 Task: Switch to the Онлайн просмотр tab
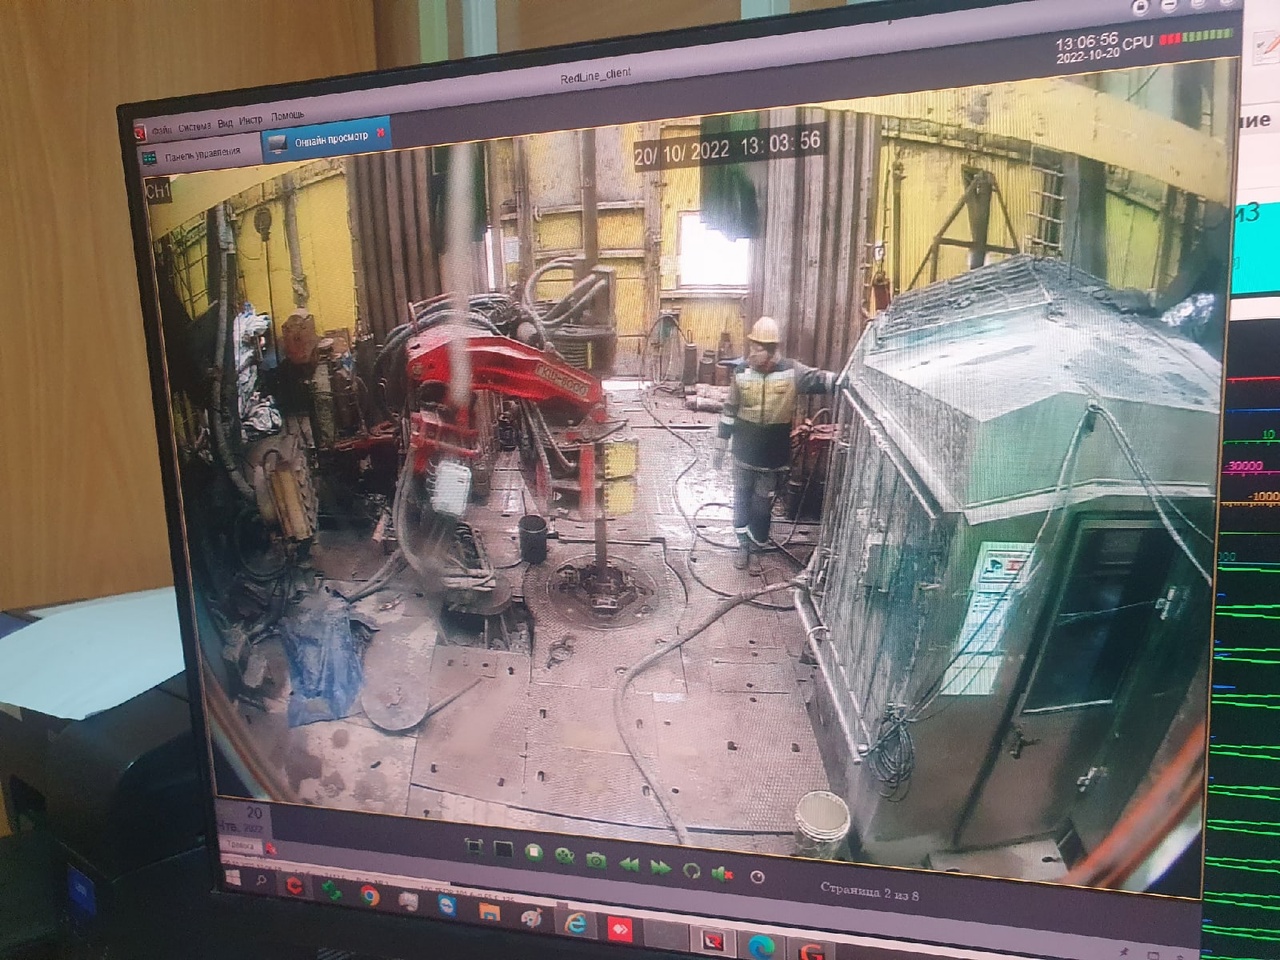[325, 139]
